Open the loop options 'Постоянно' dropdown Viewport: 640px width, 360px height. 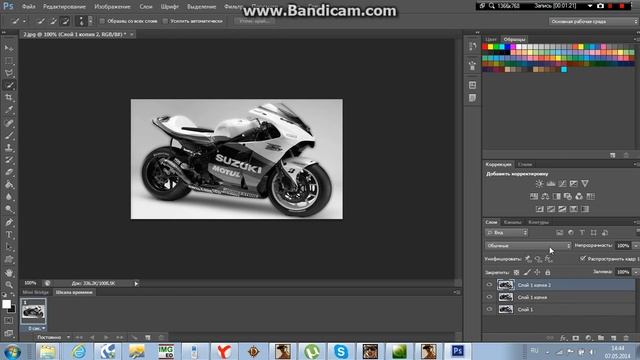tap(53, 338)
